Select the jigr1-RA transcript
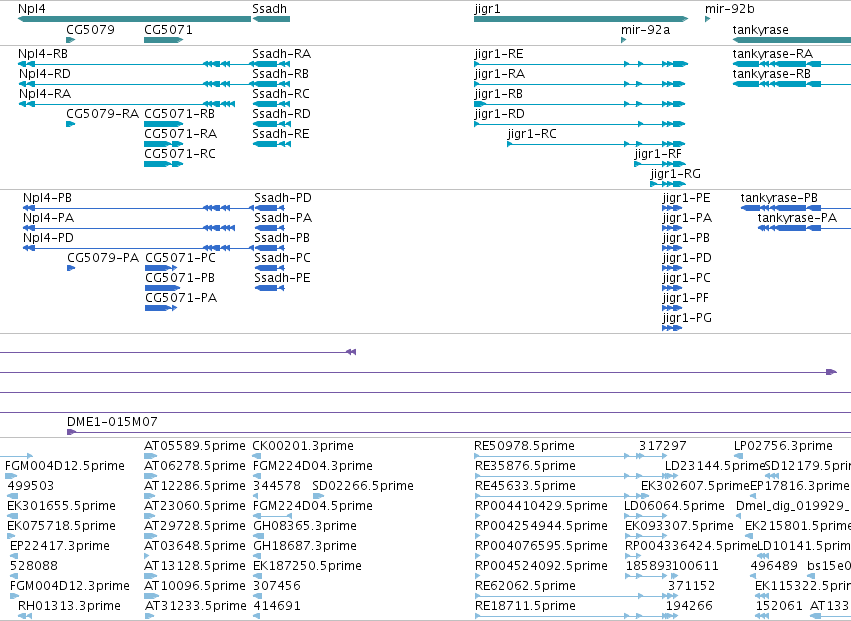Screen dimensions: 851x621 (x=580, y=84)
